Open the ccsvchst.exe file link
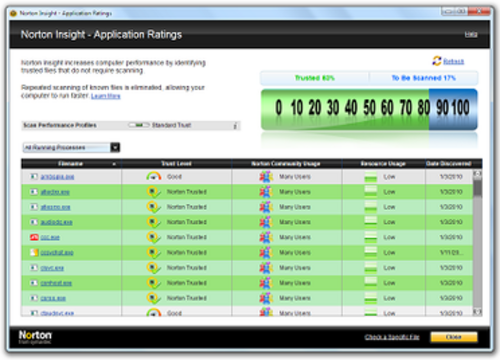Image resolution: width=500 pixels, height=360 pixels. point(57,253)
